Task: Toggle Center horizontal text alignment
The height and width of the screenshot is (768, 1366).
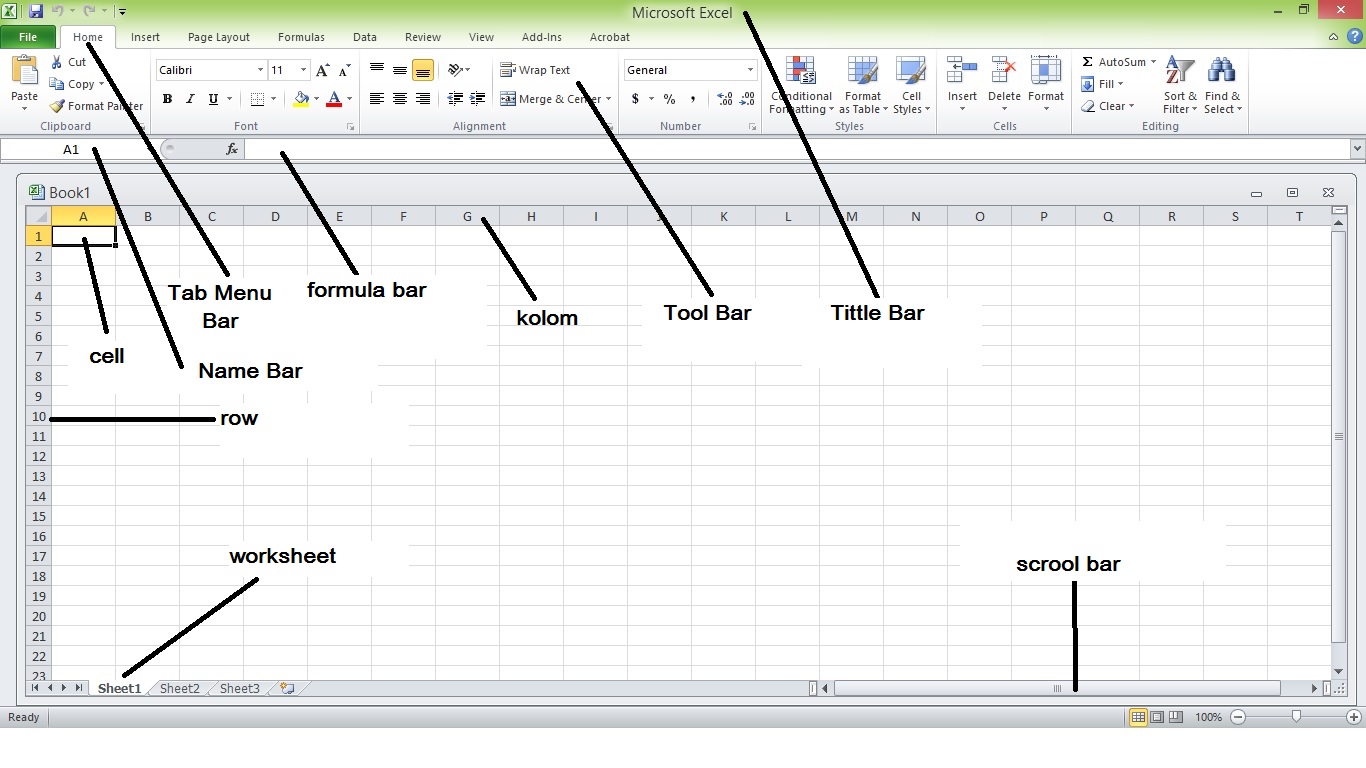Action: click(399, 99)
